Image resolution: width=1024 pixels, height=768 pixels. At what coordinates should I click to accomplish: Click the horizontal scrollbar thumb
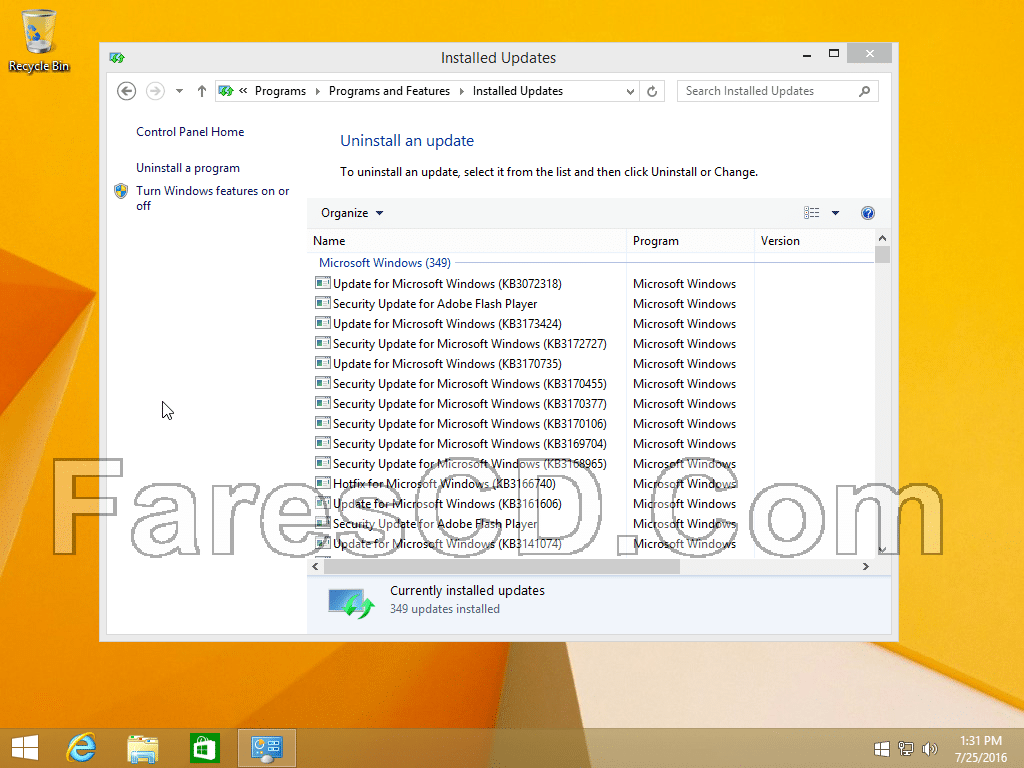(x=502, y=566)
